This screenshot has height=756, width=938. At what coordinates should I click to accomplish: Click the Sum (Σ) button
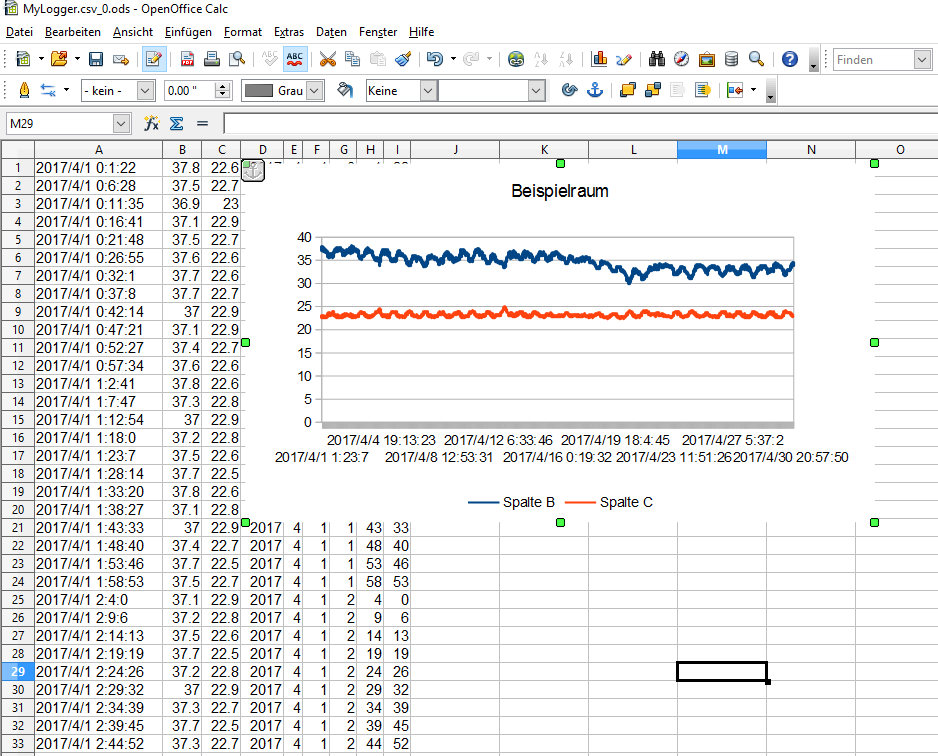[176, 123]
